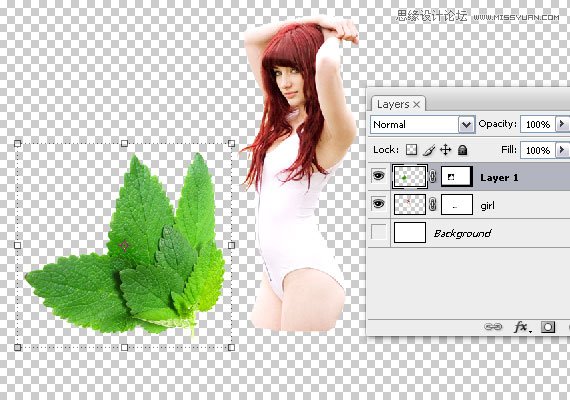Screen dimensions: 570x400
Task: Select Layer 1 image thumbnail
Action: 410,176
